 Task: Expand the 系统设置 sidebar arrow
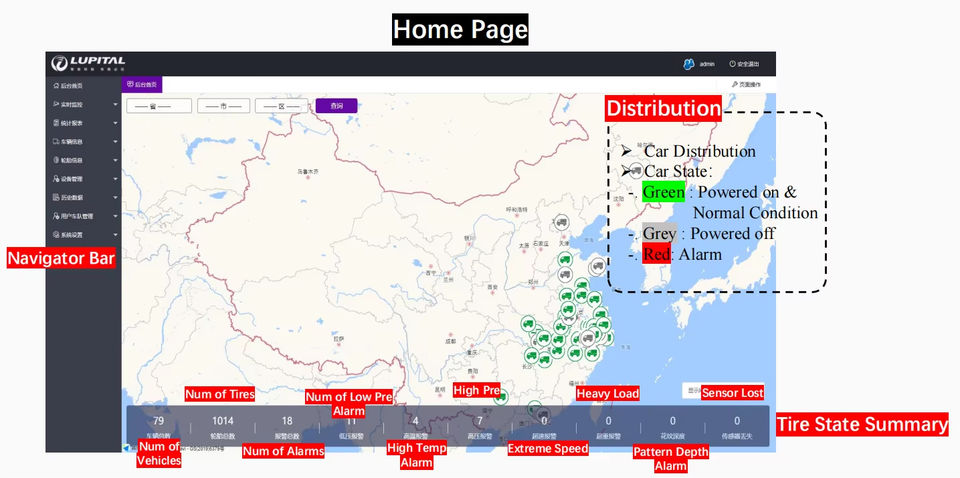pyautogui.click(x=116, y=235)
